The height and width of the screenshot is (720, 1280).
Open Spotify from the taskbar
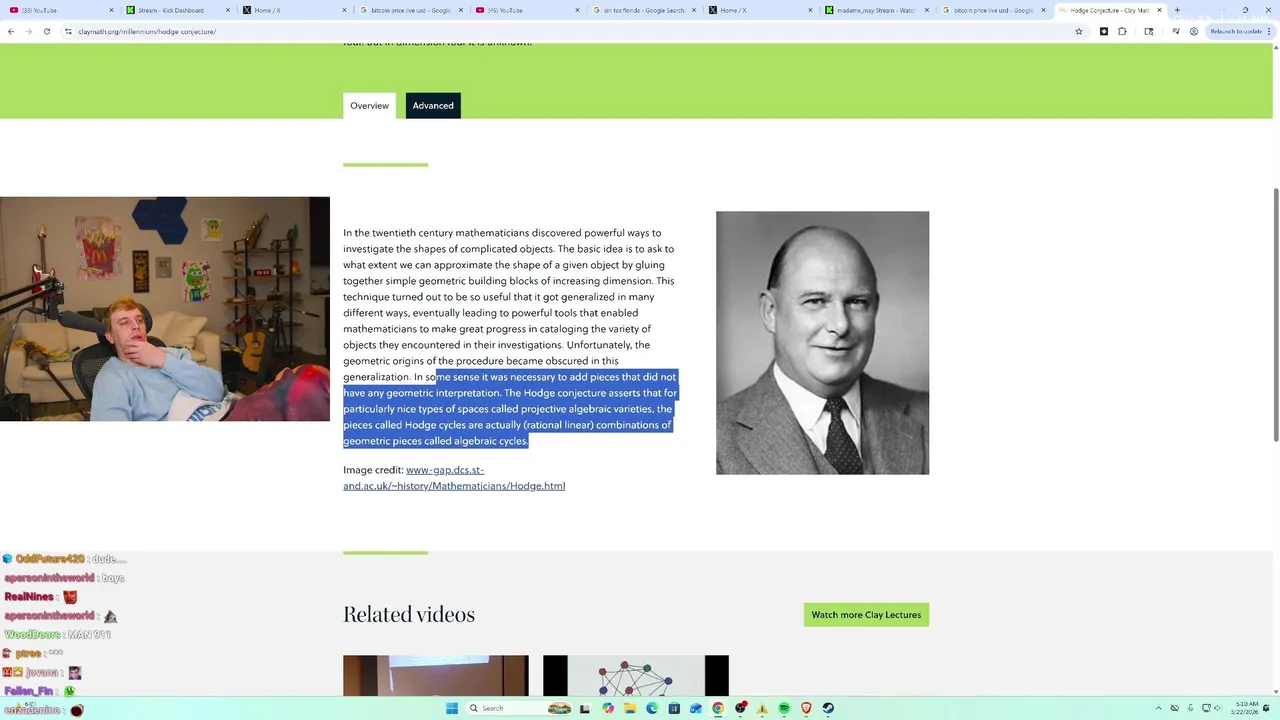pos(784,708)
